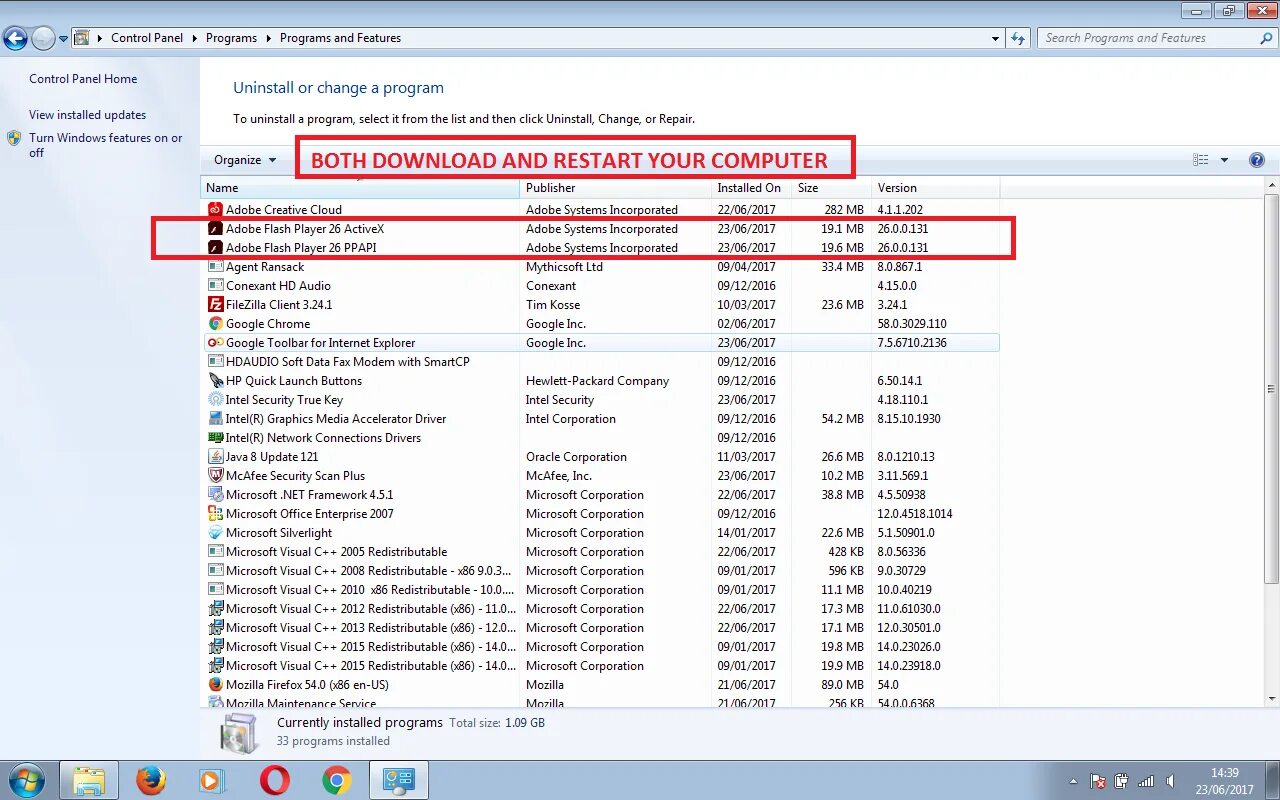Click the help question mark icon
The image size is (1280, 800).
[x=1257, y=160]
